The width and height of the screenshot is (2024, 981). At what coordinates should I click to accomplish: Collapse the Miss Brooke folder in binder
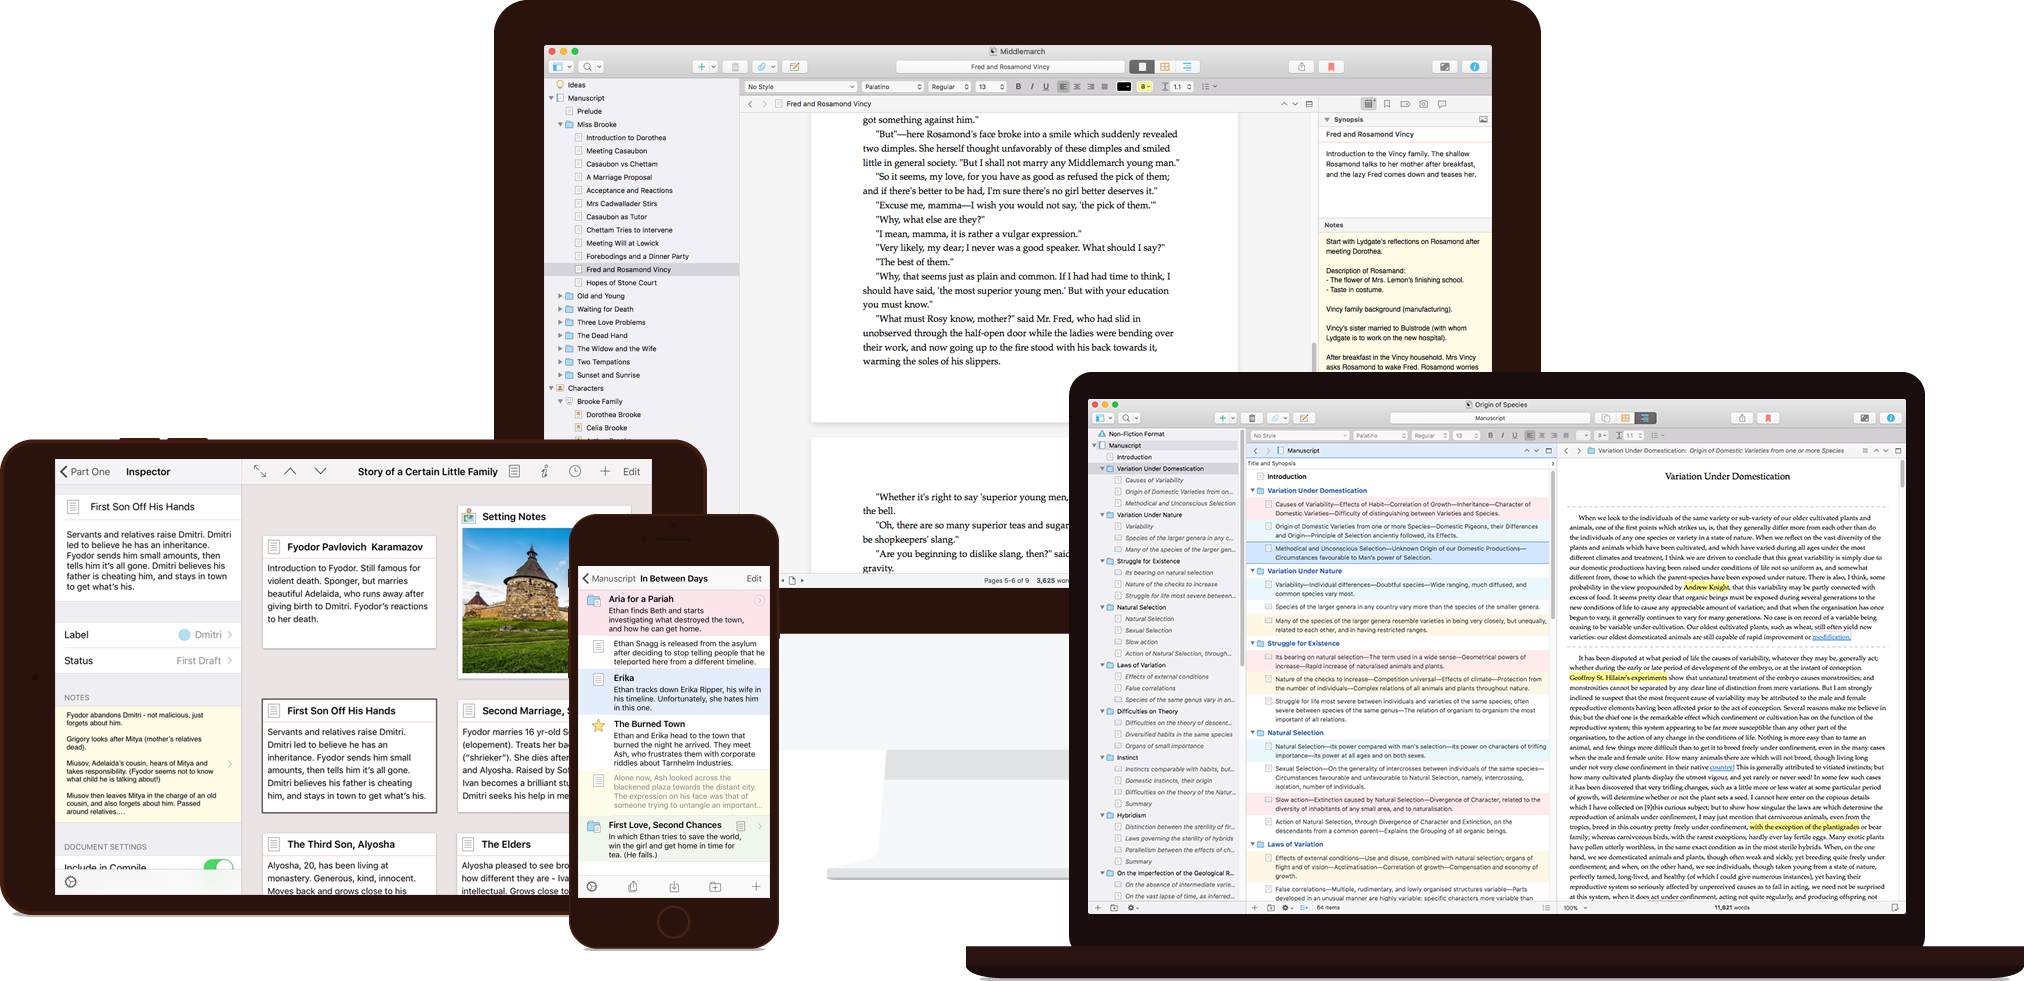(x=560, y=125)
